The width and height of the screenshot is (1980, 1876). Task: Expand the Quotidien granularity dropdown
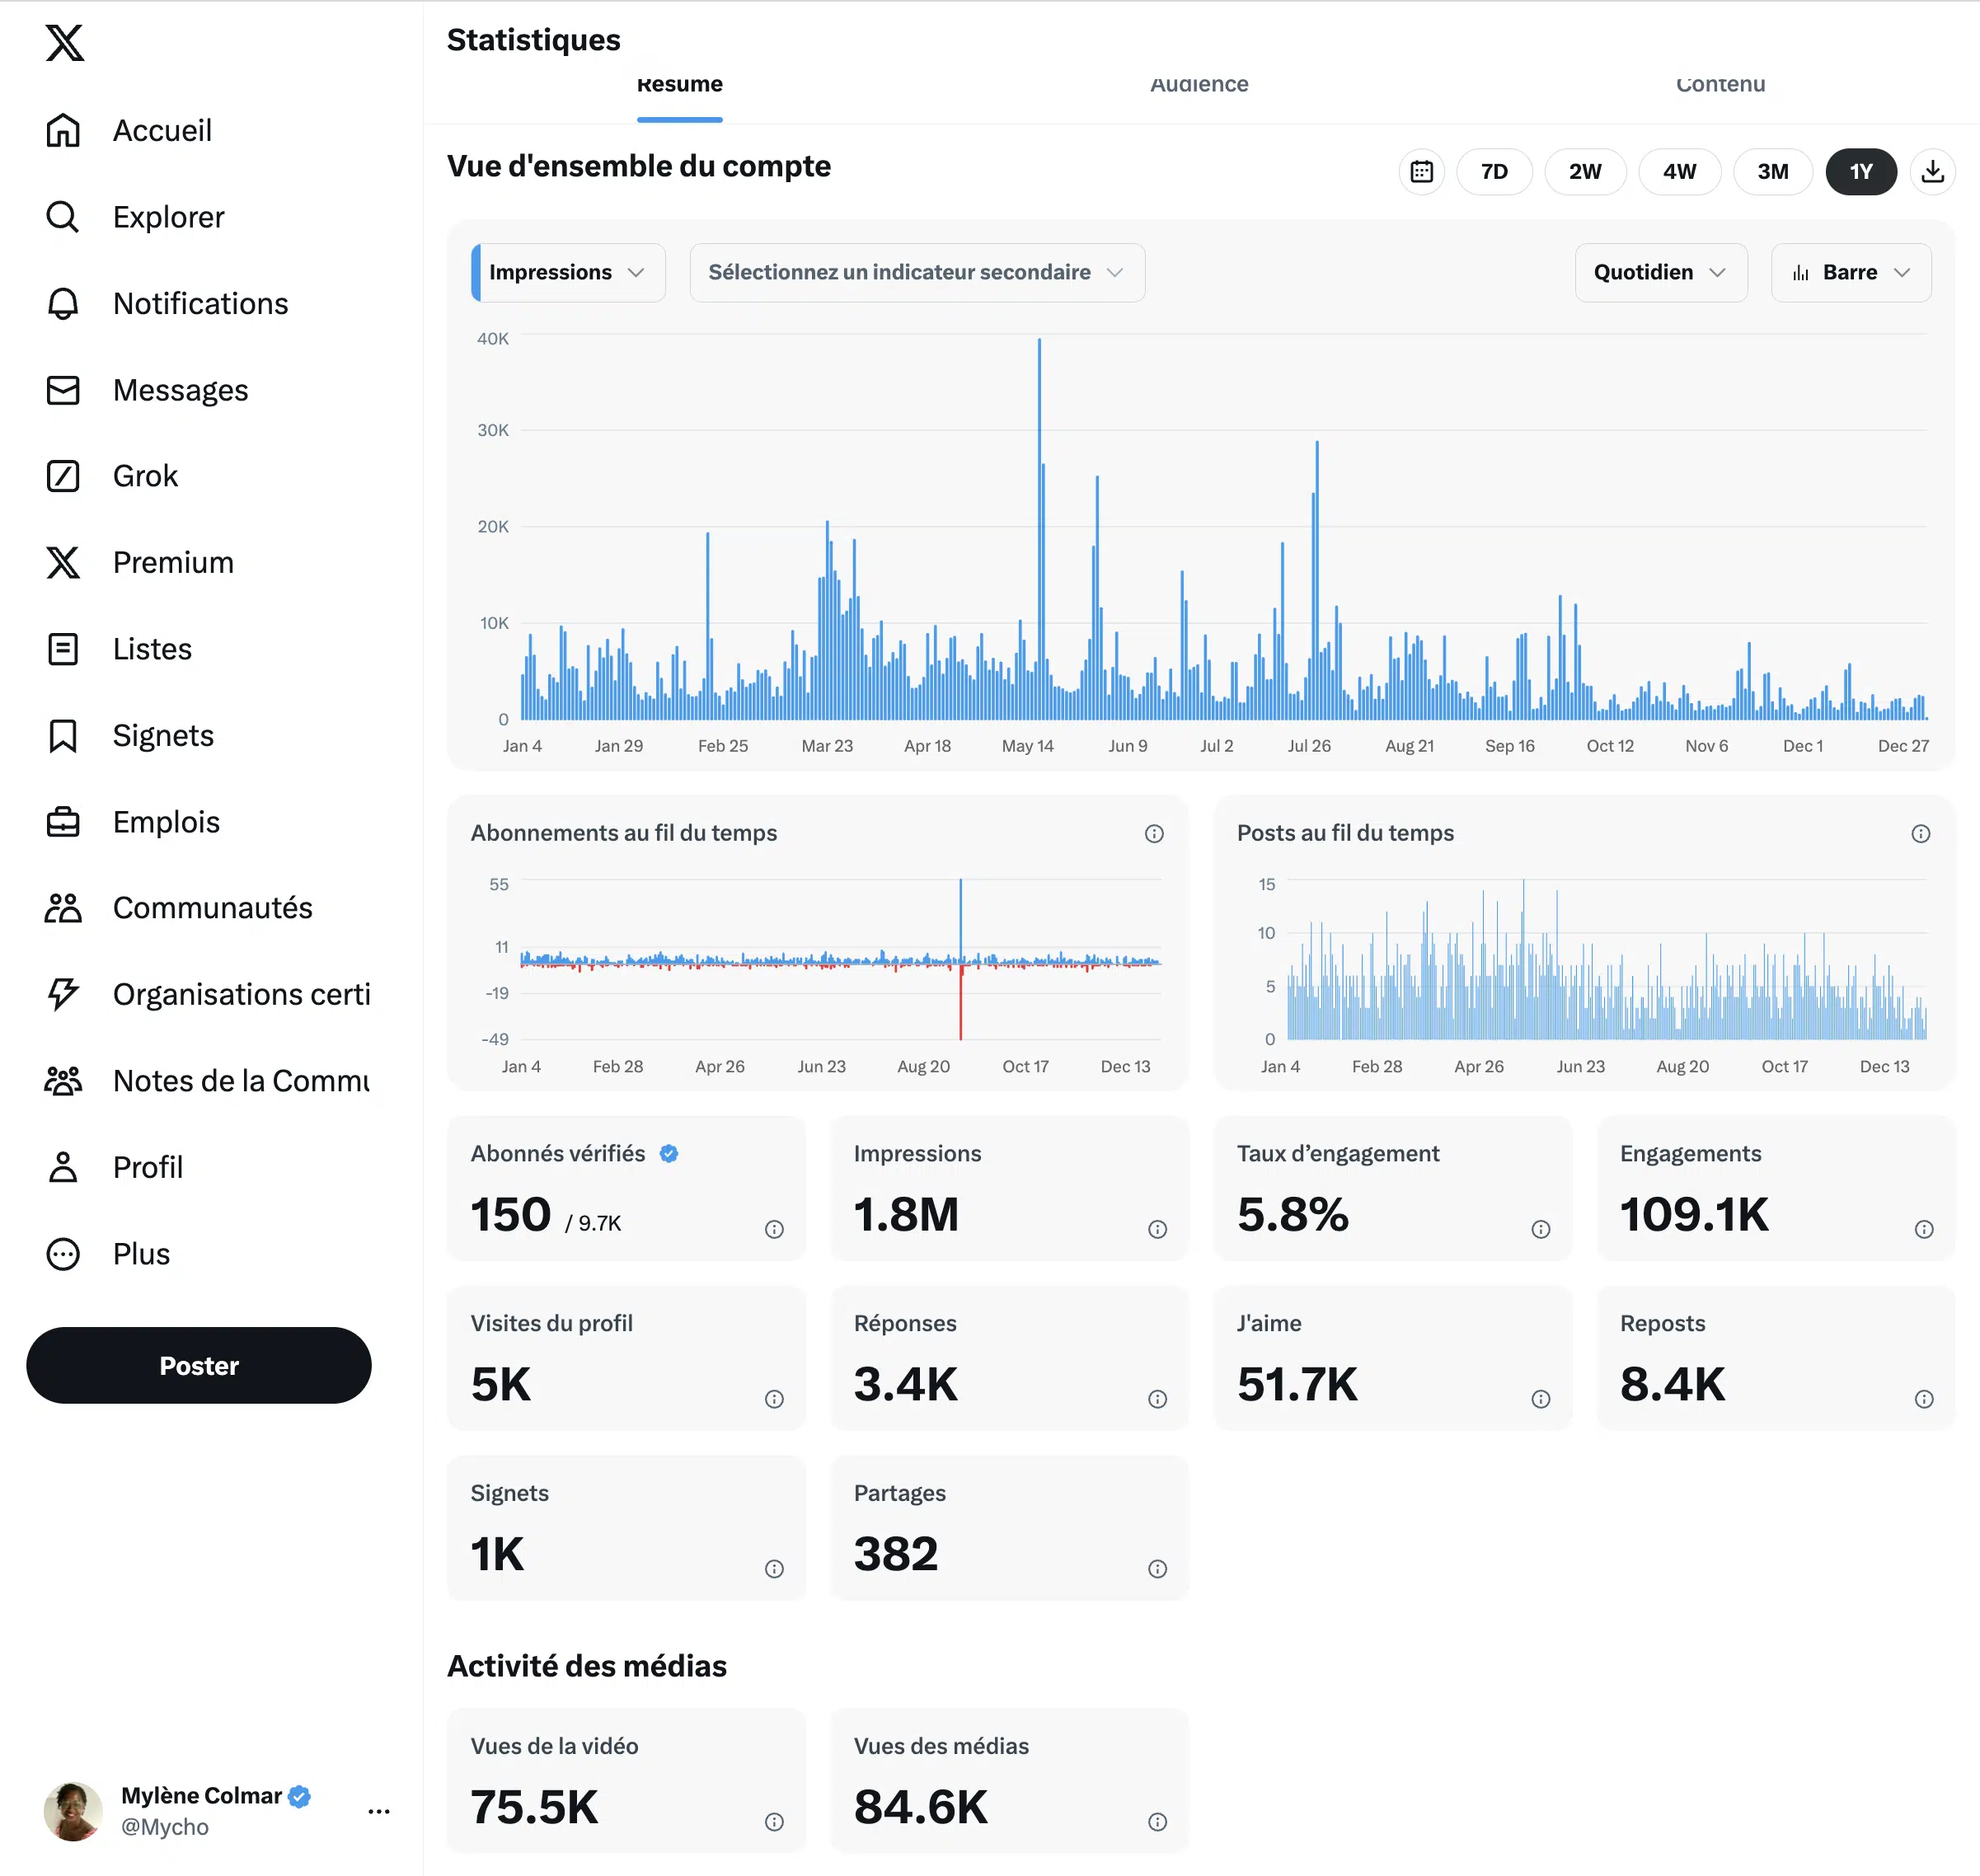(1660, 273)
